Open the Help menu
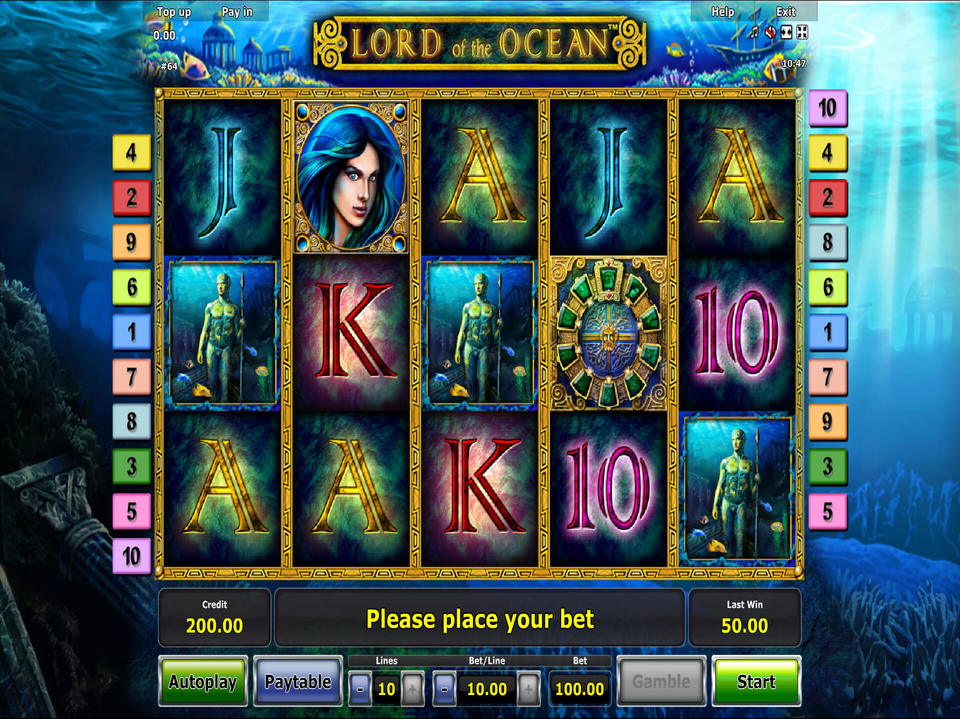Viewport: 960px width, 719px height. 722,12
